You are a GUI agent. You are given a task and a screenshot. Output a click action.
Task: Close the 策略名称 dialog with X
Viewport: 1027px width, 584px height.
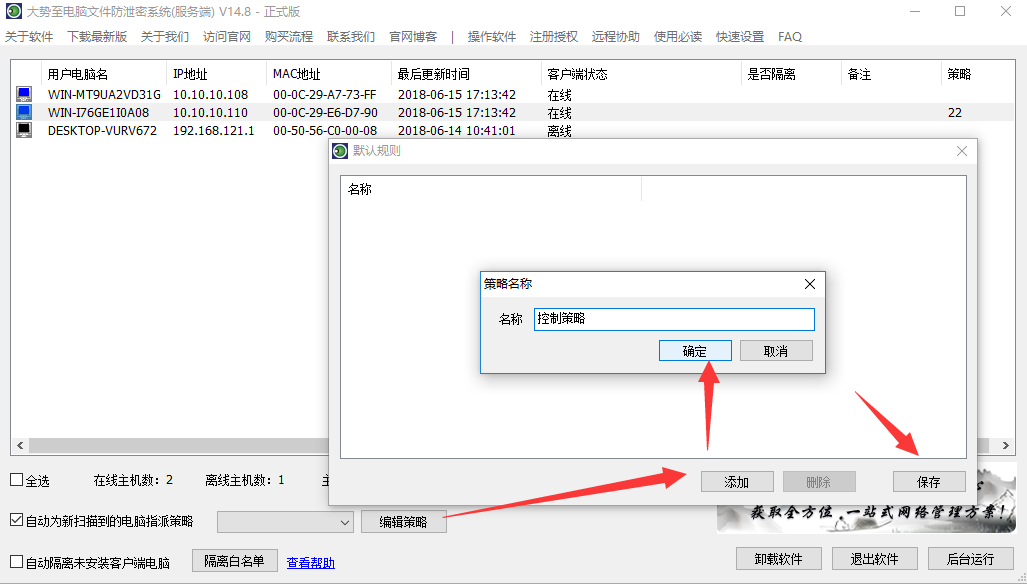point(810,284)
